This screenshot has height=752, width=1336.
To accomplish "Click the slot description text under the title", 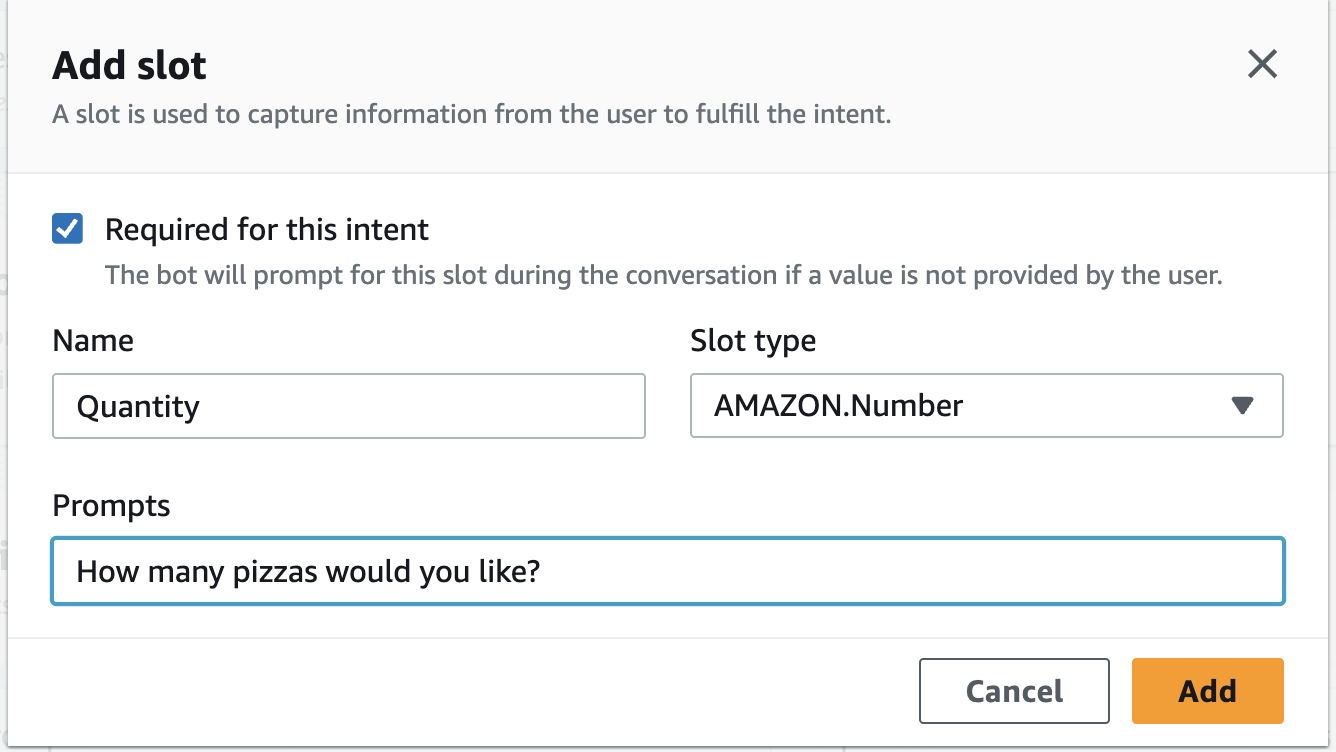I will coord(471,114).
